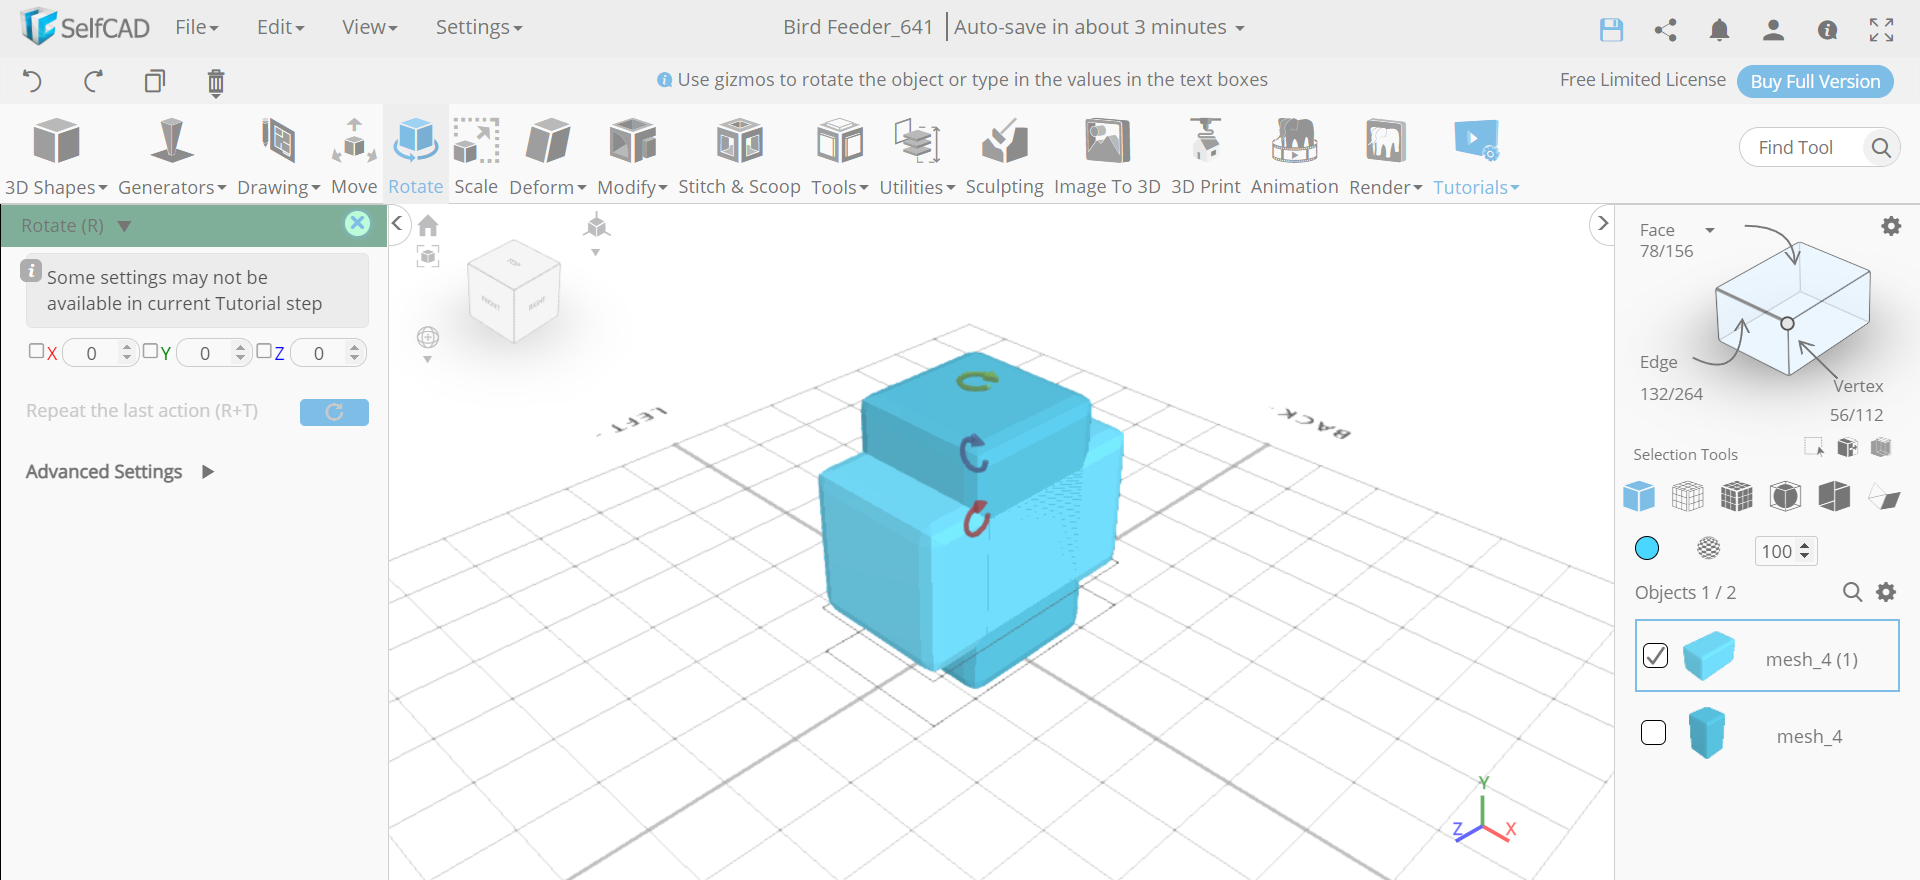Screen dimensions: 1920x880
Task: Open the Tools dropdown
Action: [839, 157]
